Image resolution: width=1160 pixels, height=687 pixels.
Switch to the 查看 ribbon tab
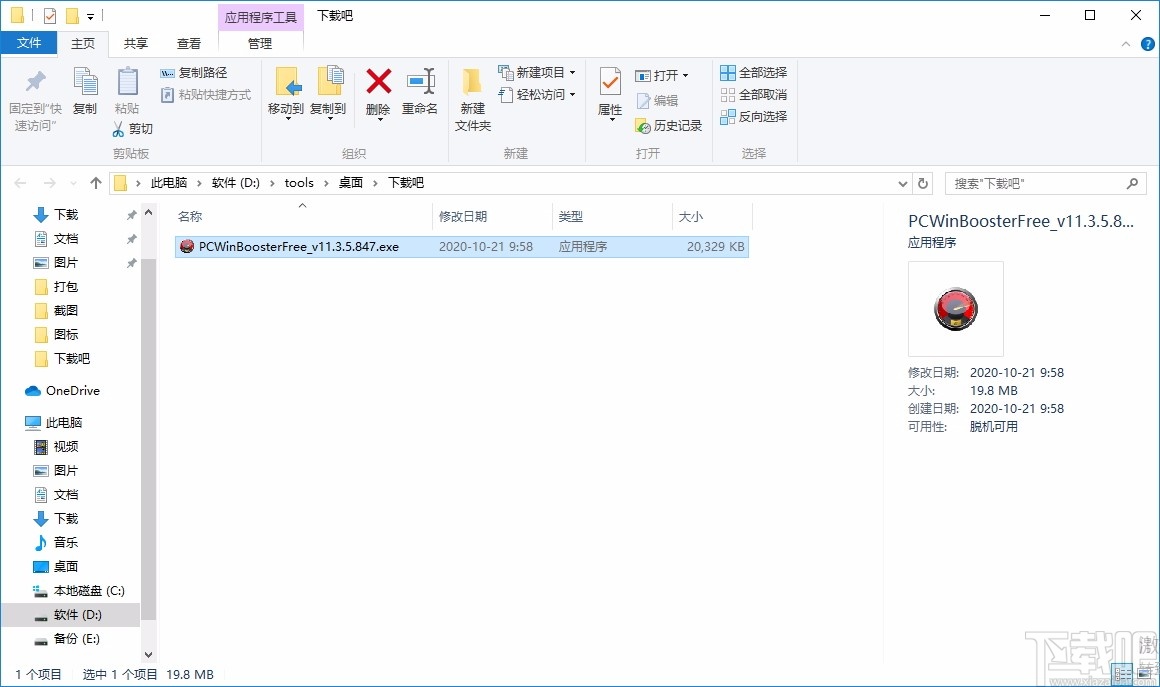189,43
